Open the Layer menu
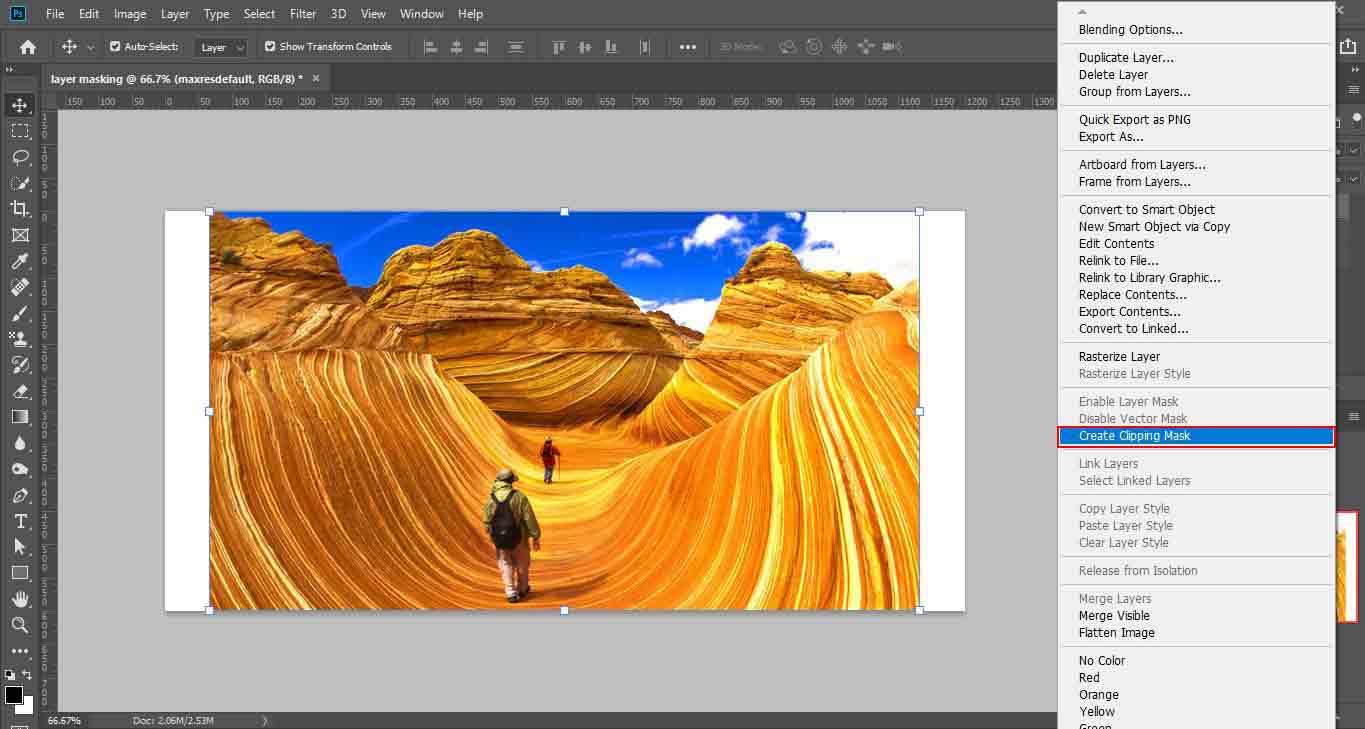Screen dimensions: 1365x729 pyautogui.click(x=175, y=14)
